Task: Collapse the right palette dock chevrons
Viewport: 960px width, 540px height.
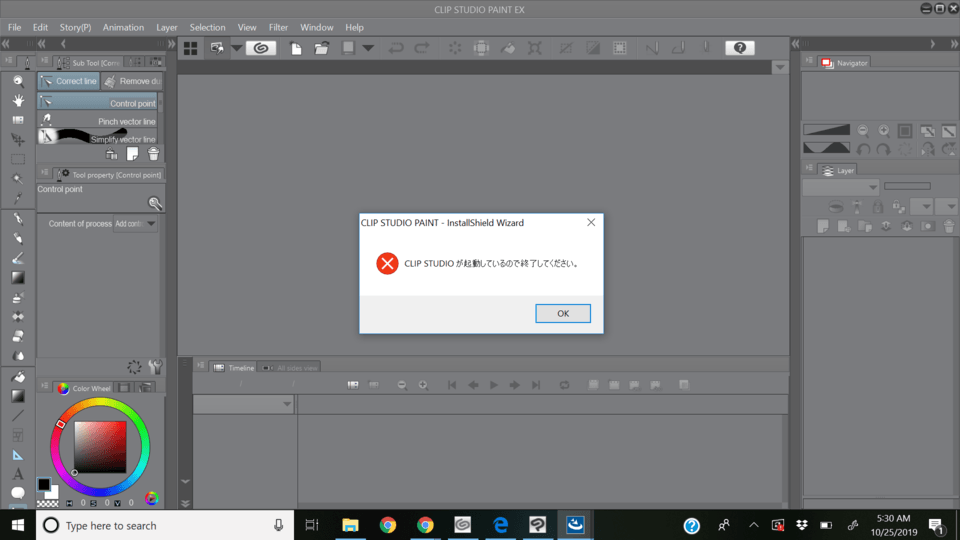Action: 954,43
